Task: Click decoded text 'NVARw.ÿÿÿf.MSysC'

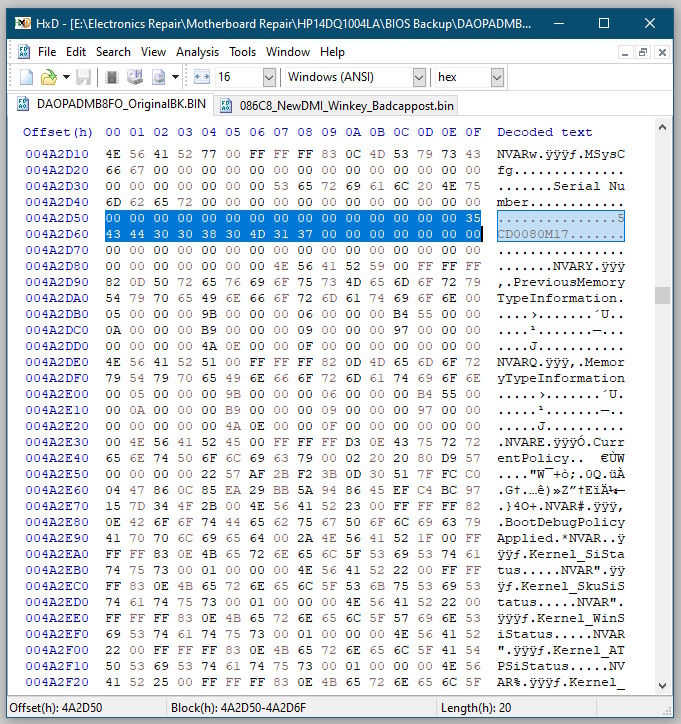Action: coord(560,154)
